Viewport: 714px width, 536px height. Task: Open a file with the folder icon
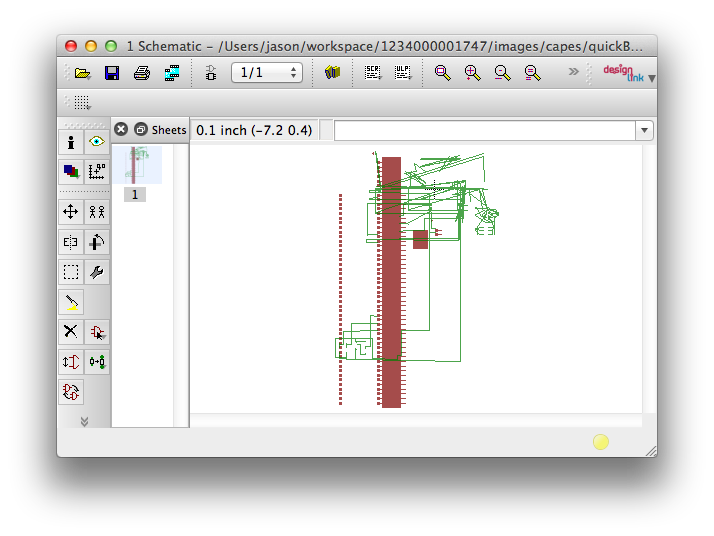click(x=82, y=73)
